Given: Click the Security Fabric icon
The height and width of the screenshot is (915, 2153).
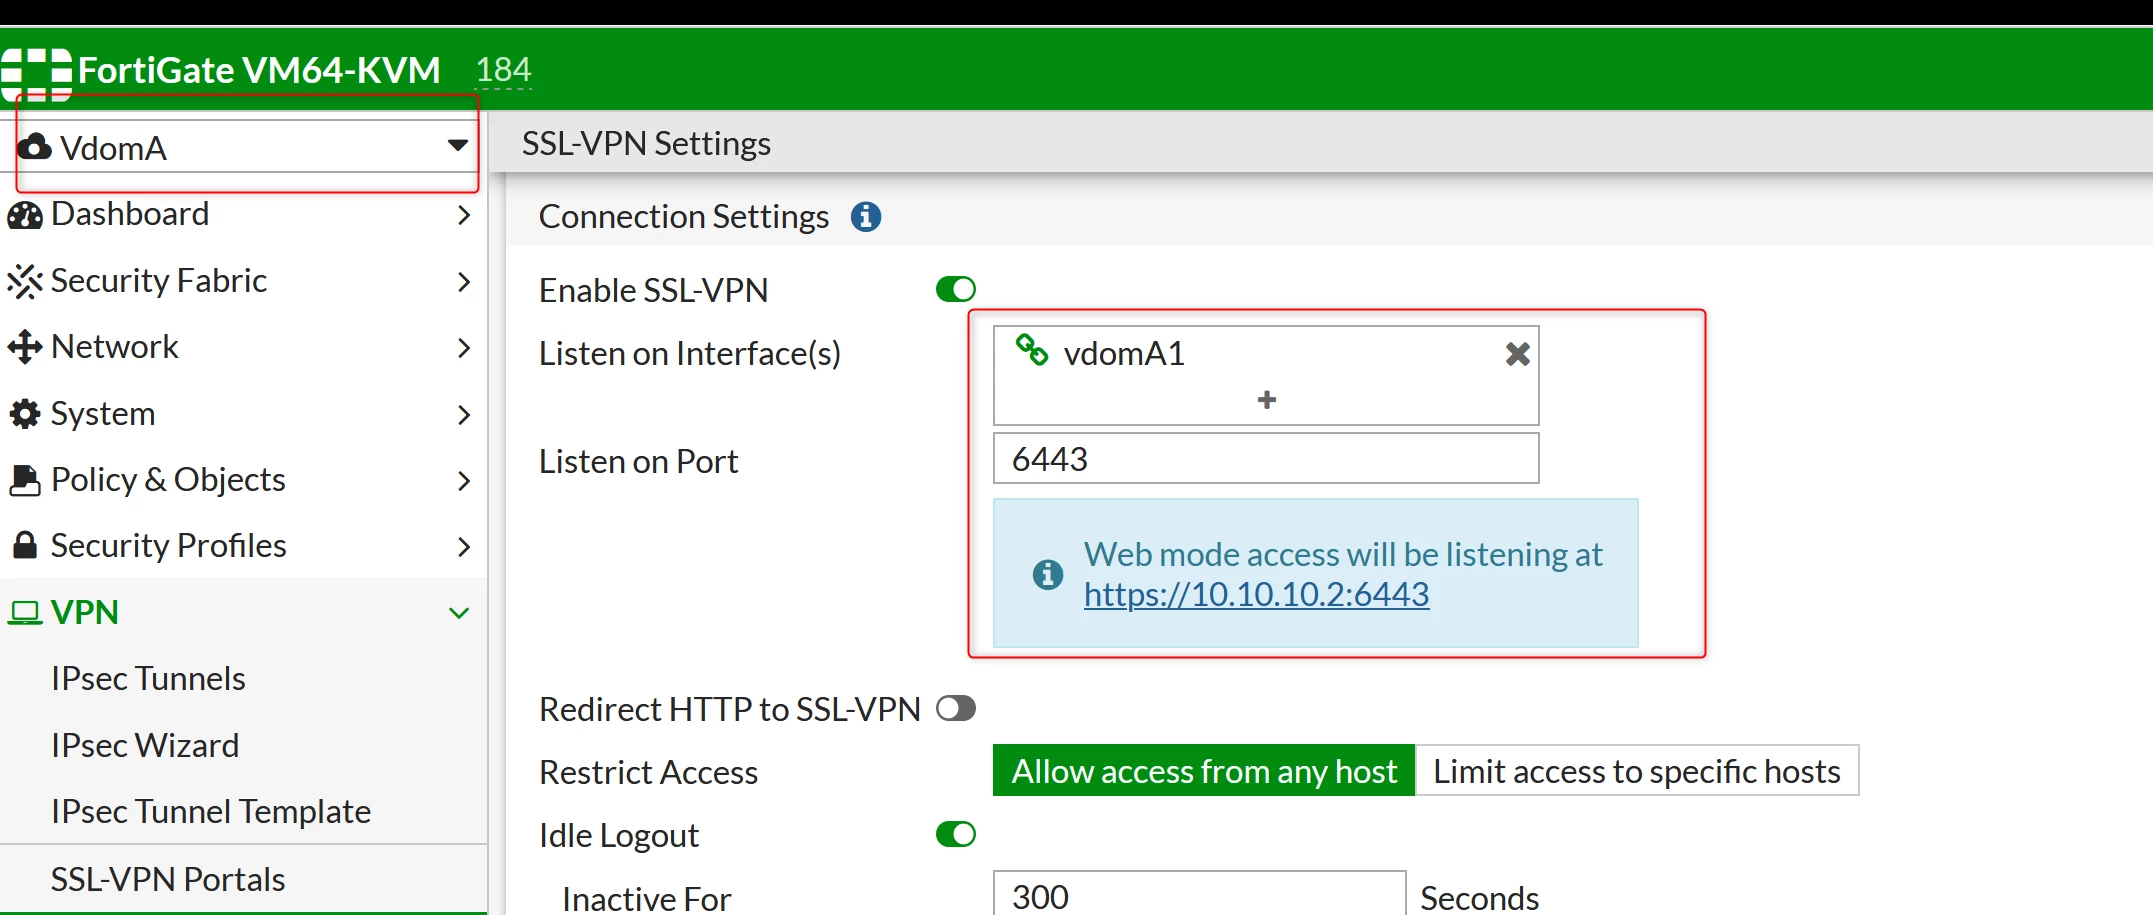Looking at the screenshot, I should (25, 281).
